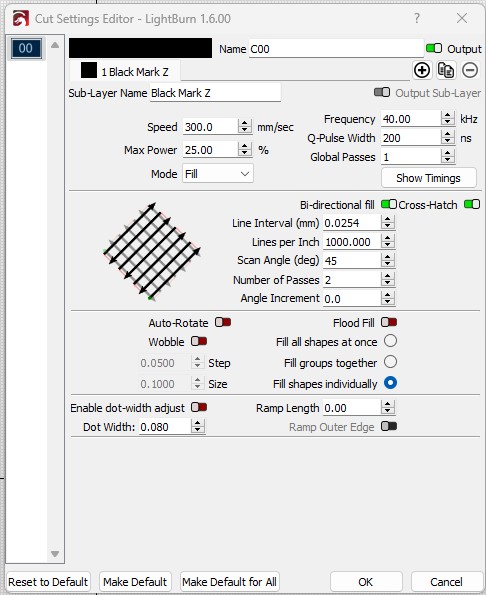Toggle the Ramp Outer Edge switch
This screenshot has width=486, height=595.
[389, 427]
